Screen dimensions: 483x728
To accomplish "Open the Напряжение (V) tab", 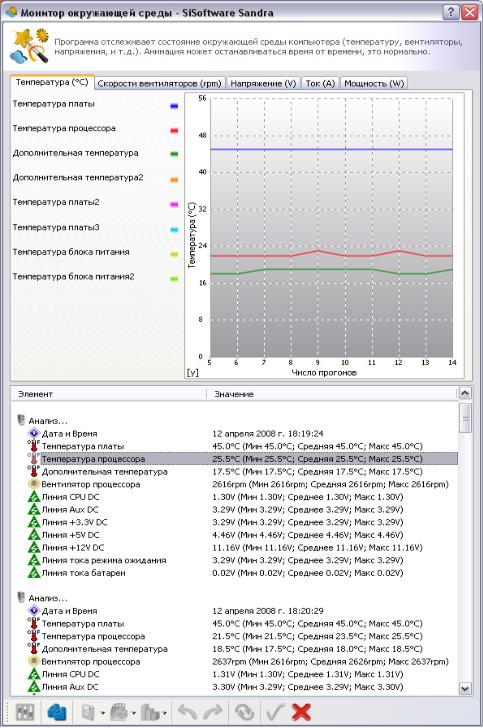I will click(x=263, y=84).
